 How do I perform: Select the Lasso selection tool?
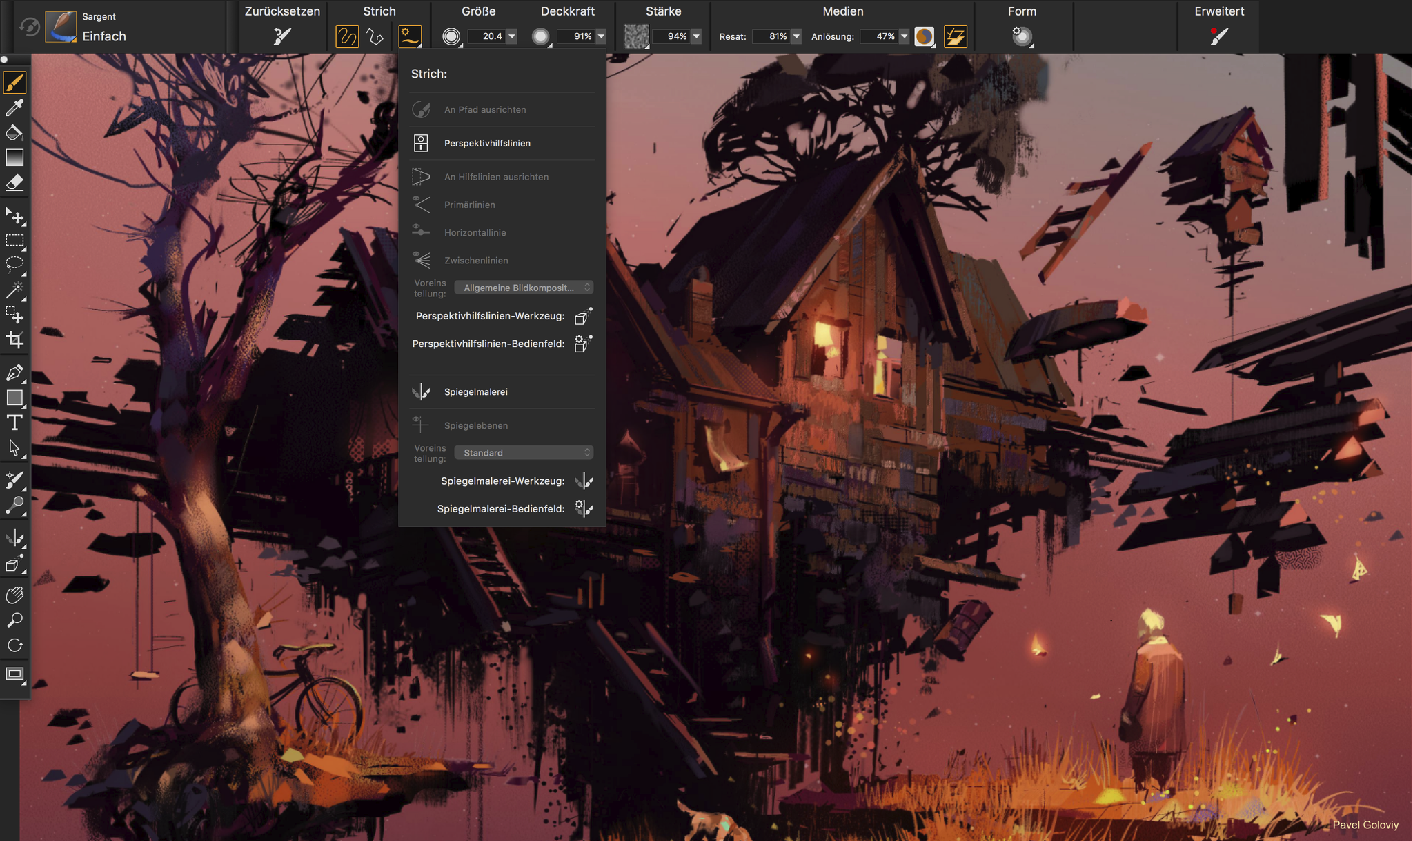(14, 264)
